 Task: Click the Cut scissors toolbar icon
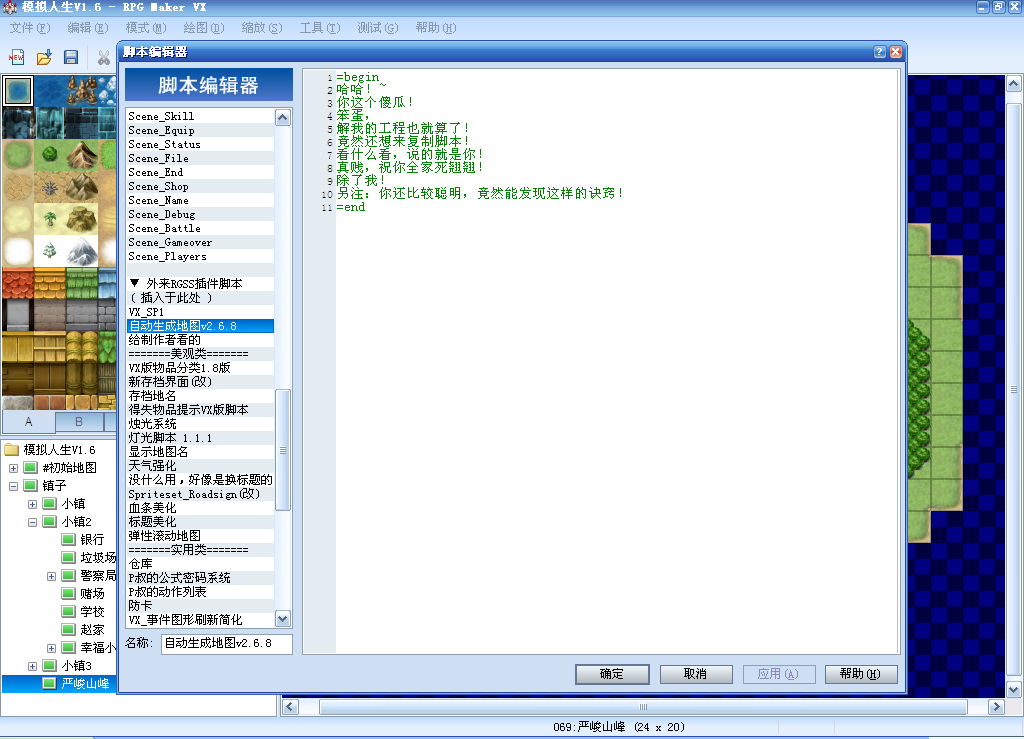tap(103, 57)
